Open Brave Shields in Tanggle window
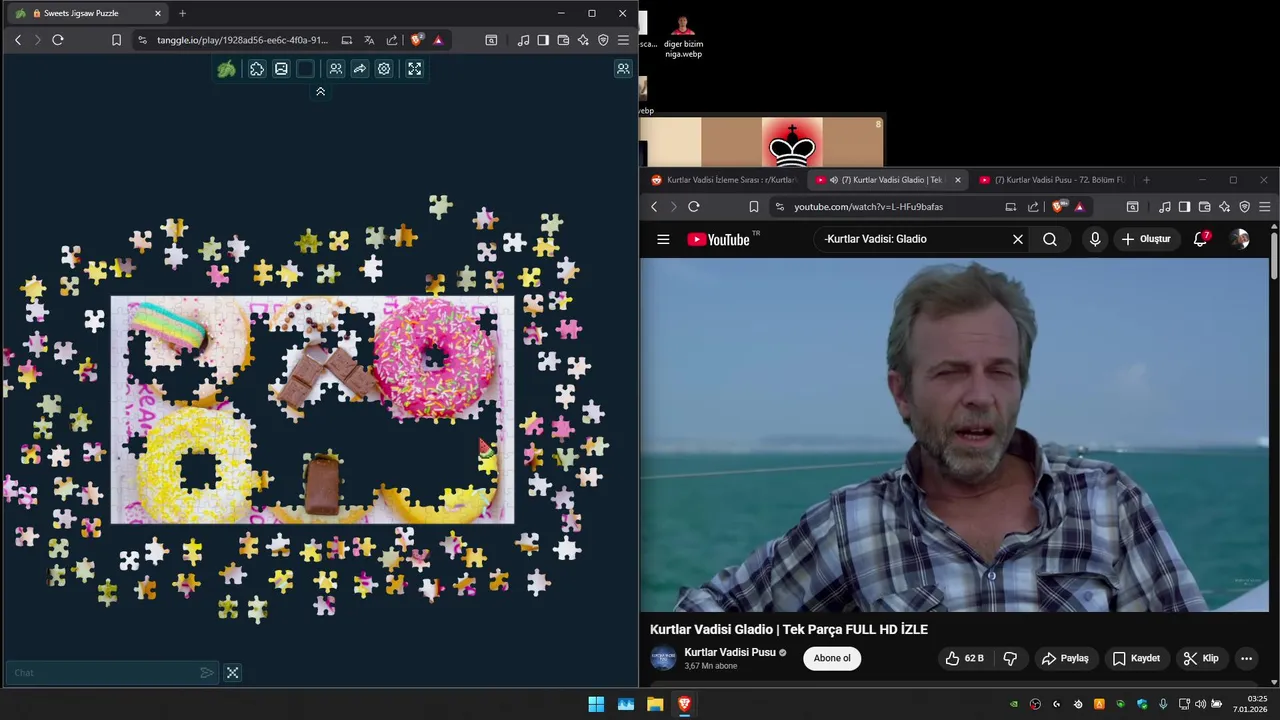 point(417,40)
